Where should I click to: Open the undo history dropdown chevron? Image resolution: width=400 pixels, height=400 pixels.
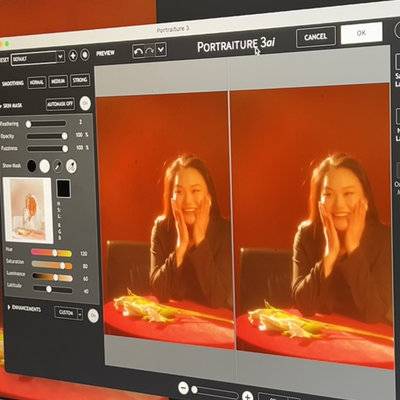(161, 50)
